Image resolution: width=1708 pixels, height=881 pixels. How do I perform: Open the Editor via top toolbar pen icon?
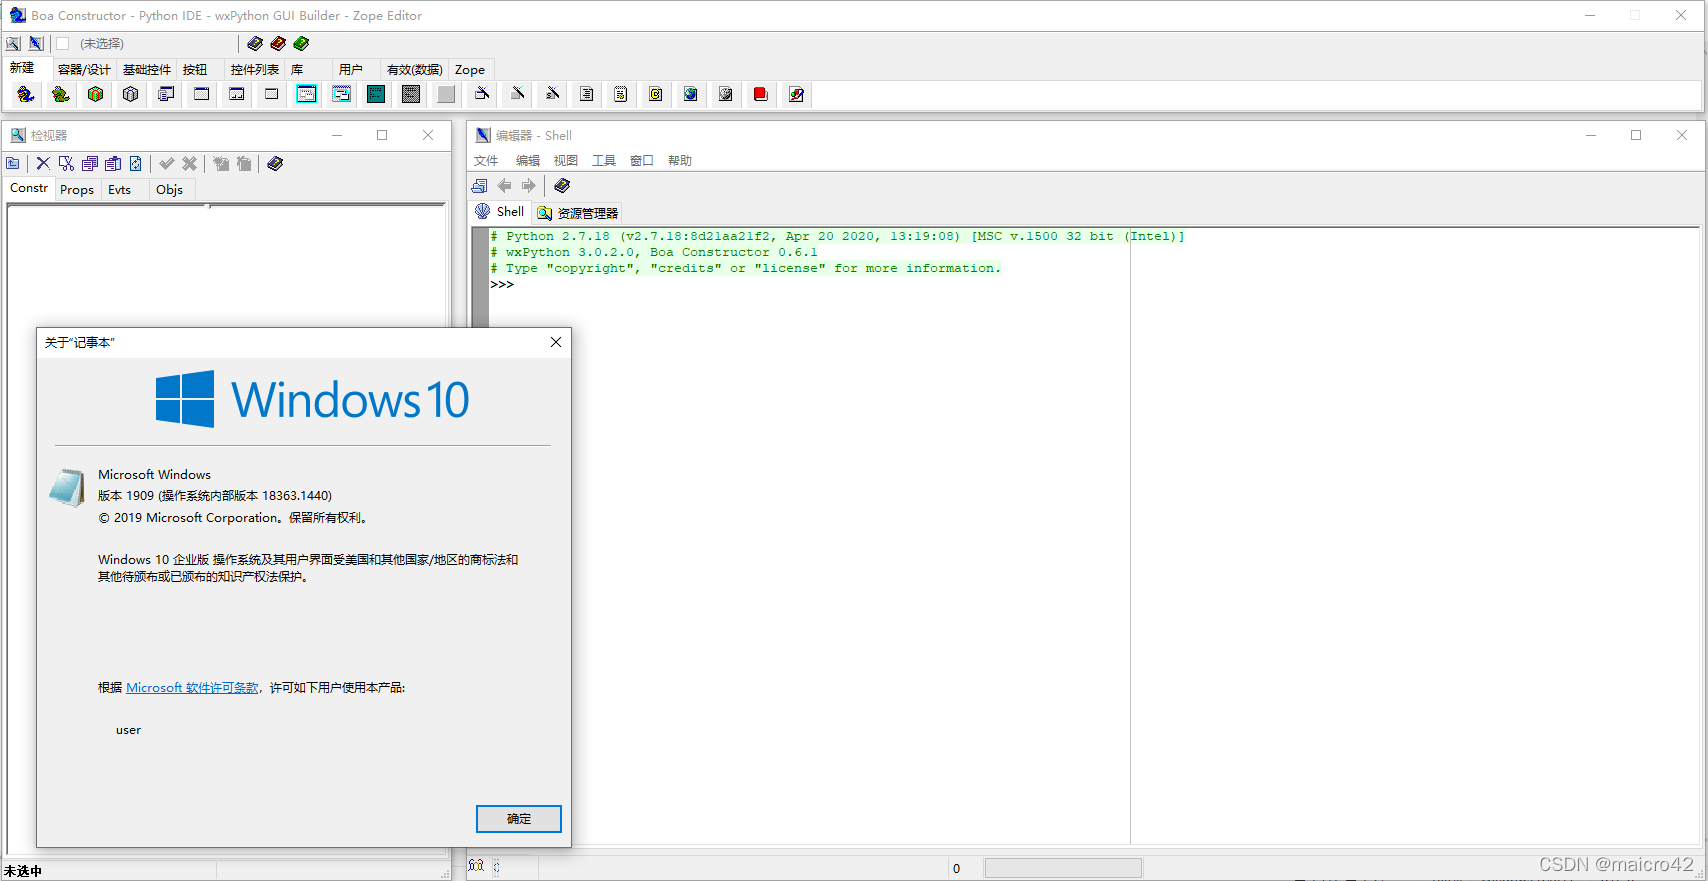coord(36,43)
